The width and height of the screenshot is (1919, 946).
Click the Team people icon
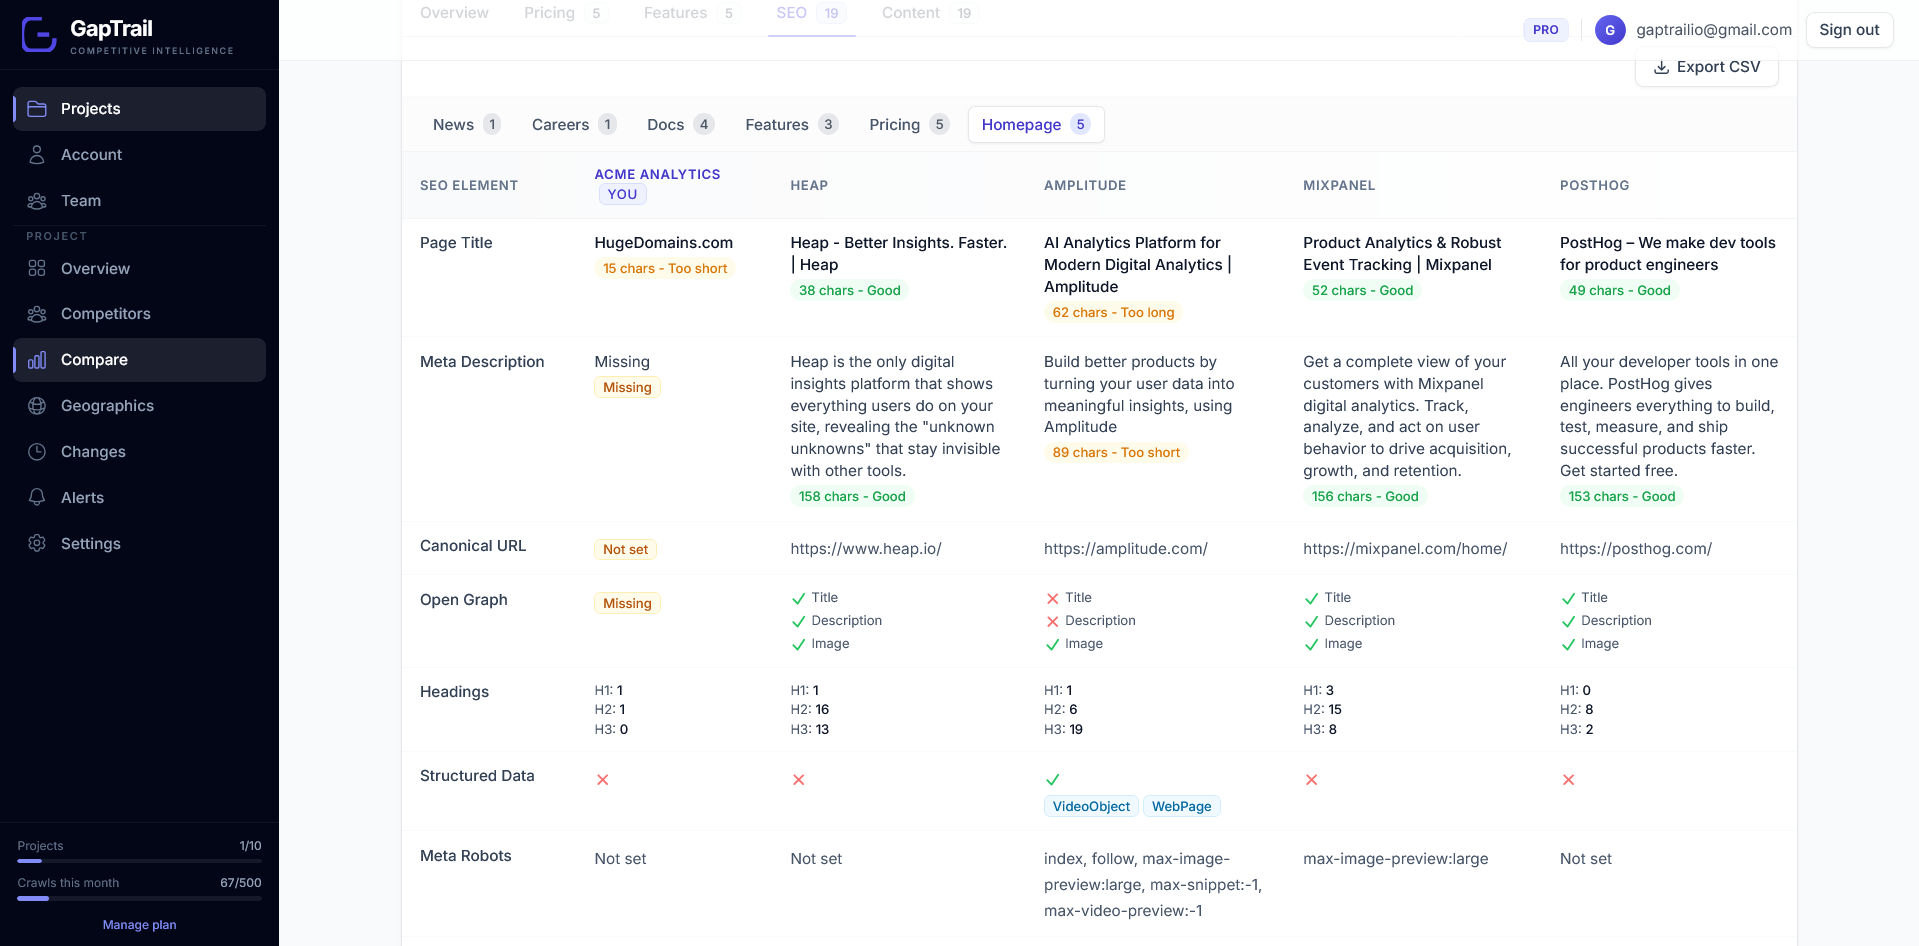click(x=37, y=201)
